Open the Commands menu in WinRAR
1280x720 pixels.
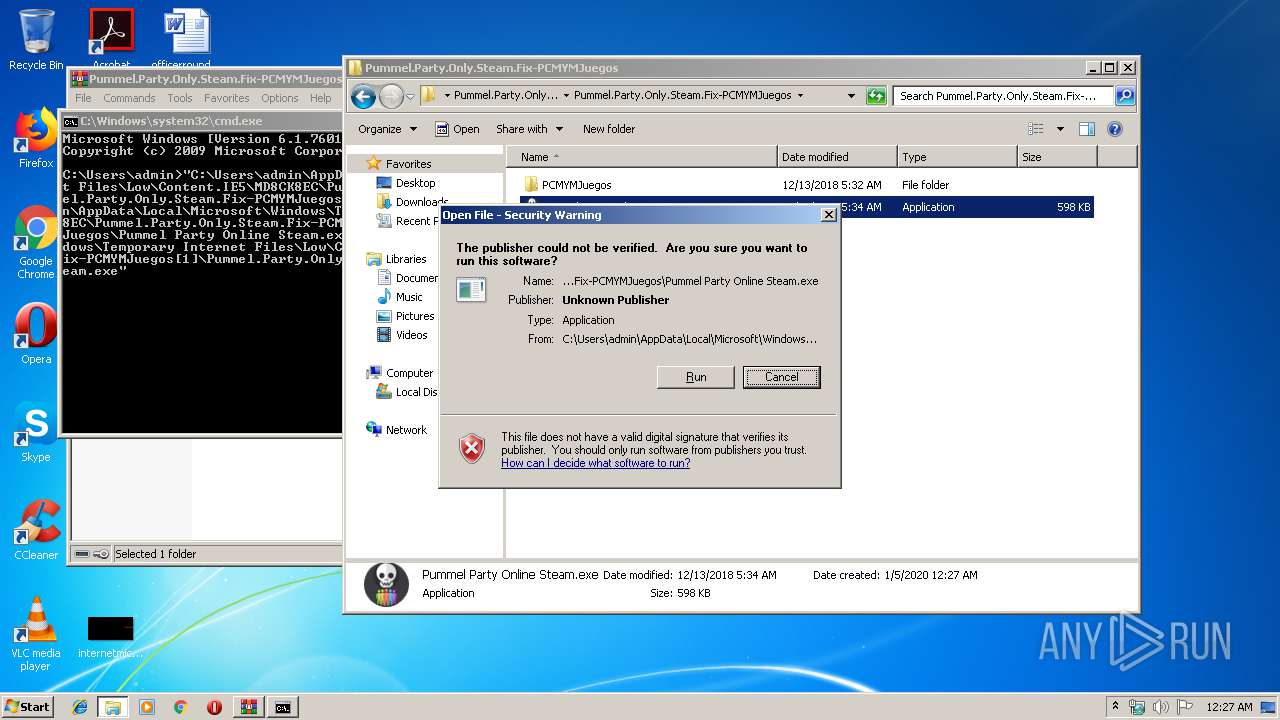tap(129, 98)
